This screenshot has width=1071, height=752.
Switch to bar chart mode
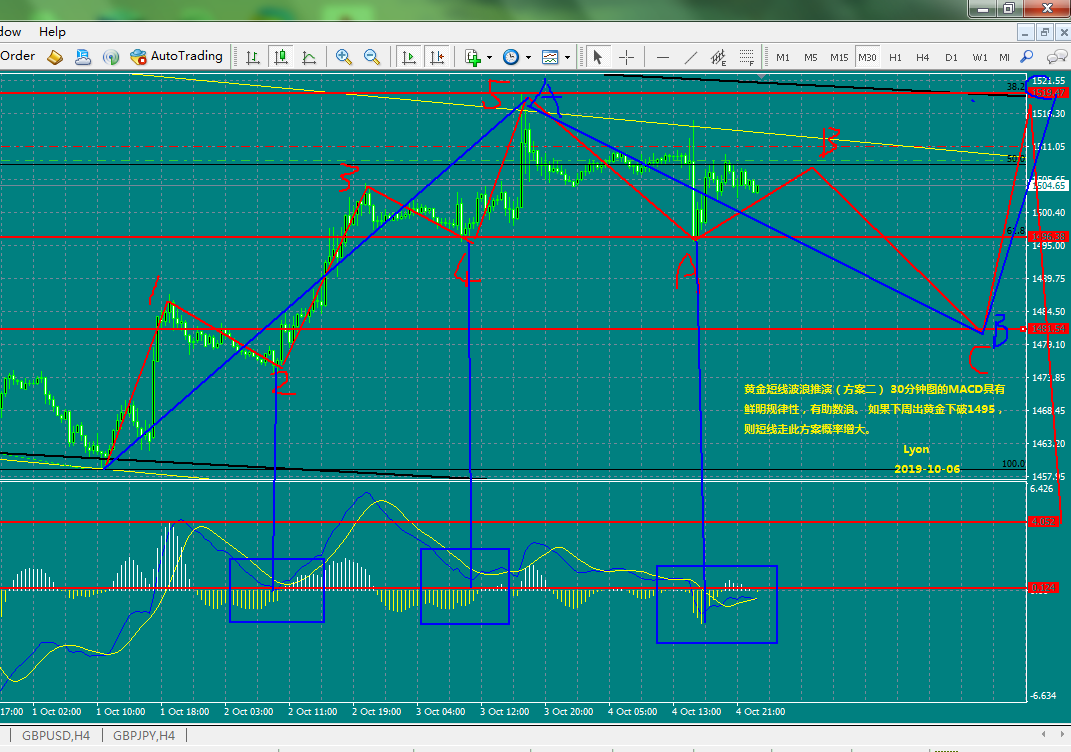253,57
